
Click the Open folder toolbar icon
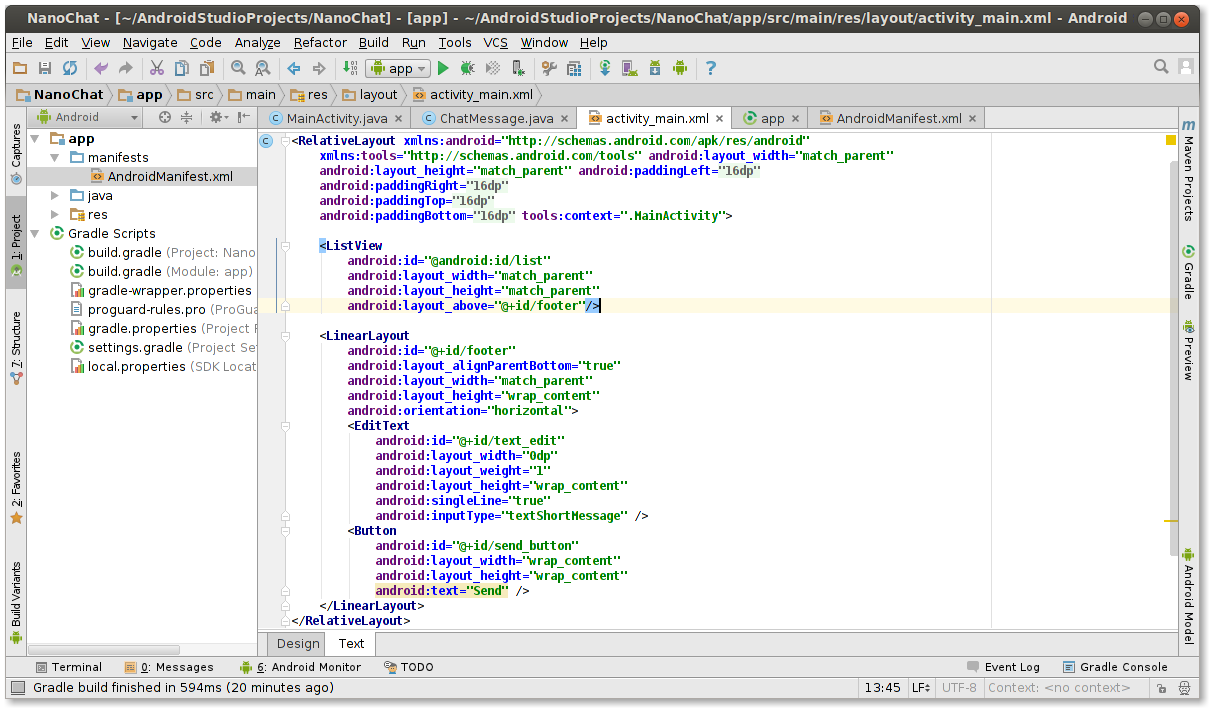pyautogui.click(x=20, y=68)
